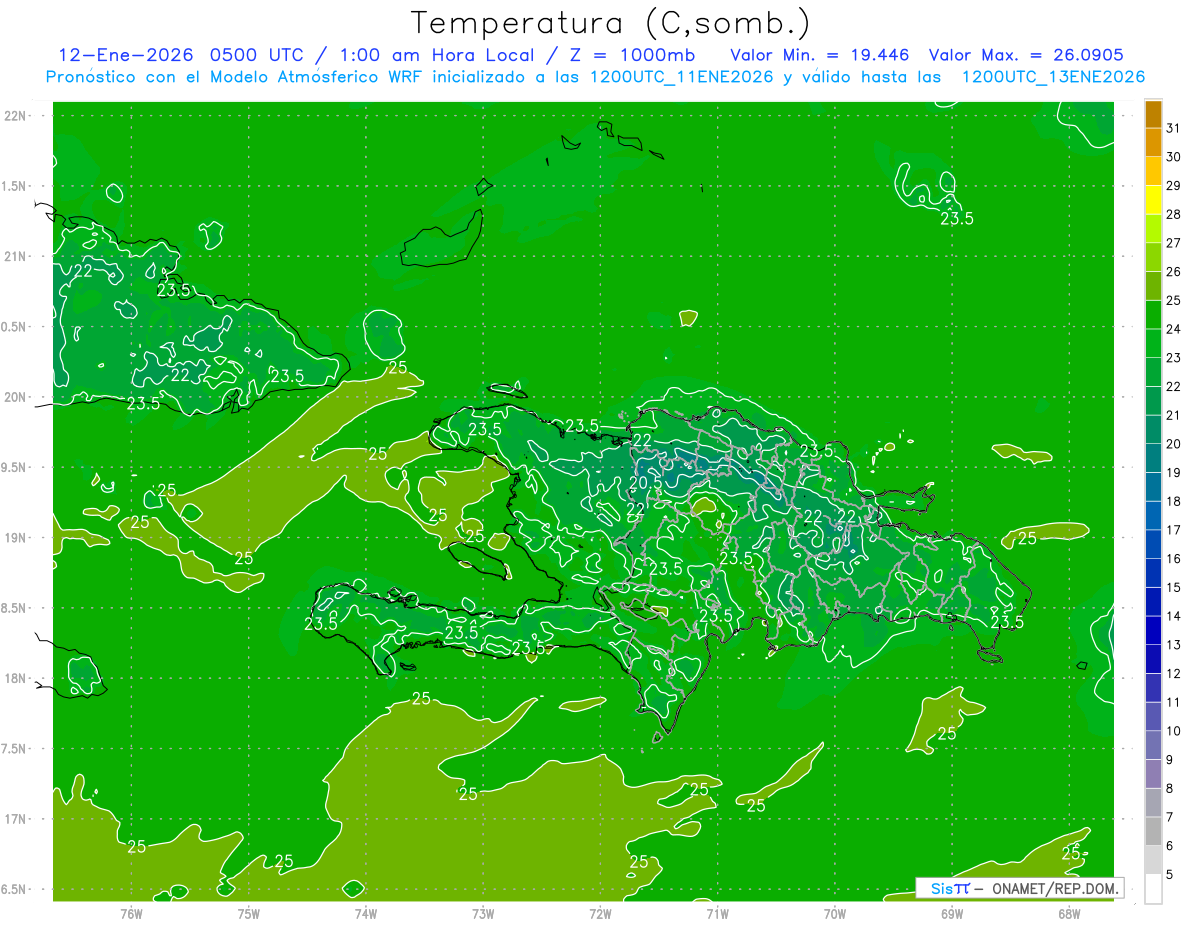Image resolution: width=1200 pixels, height=927 pixels.
Task: Pick the yellow swatch between 28 and 29
Action: (x=1153, y=200)
